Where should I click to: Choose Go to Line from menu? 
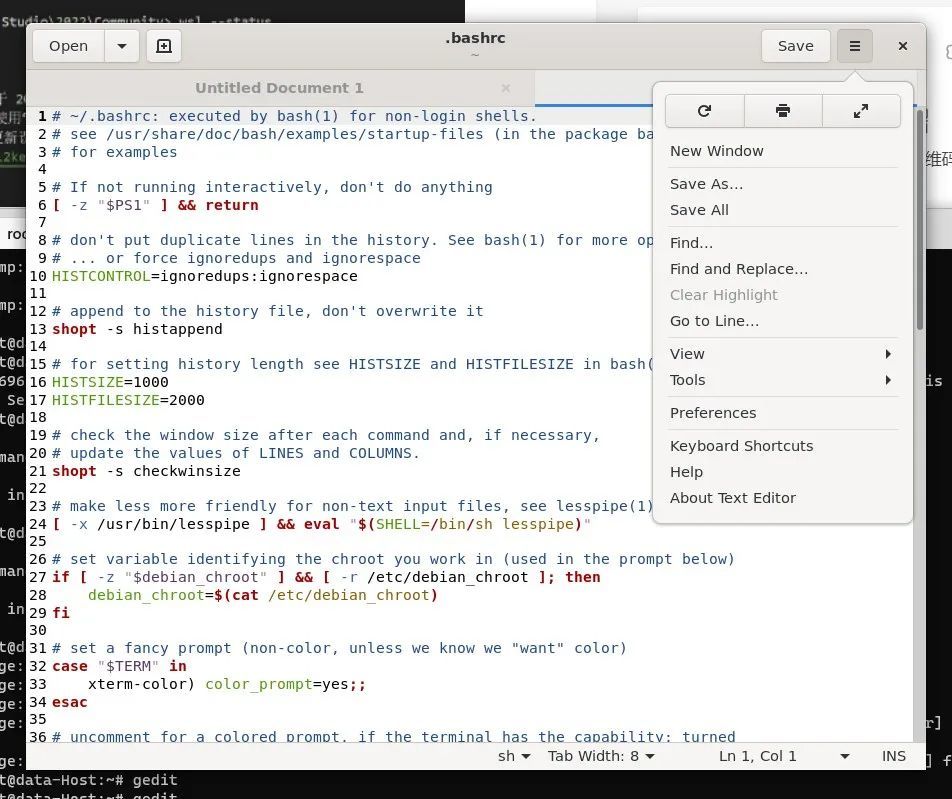714,321
